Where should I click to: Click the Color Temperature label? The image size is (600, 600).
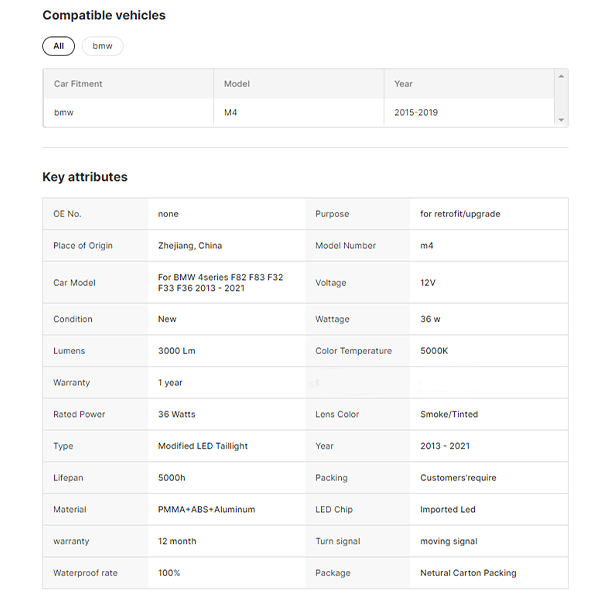click(x=354, y=351)
